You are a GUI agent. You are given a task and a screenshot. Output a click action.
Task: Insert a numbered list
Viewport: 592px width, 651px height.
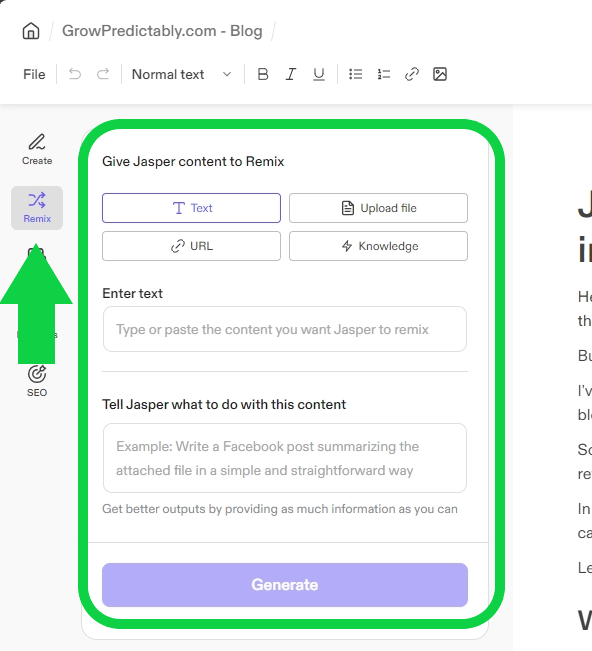384,74
